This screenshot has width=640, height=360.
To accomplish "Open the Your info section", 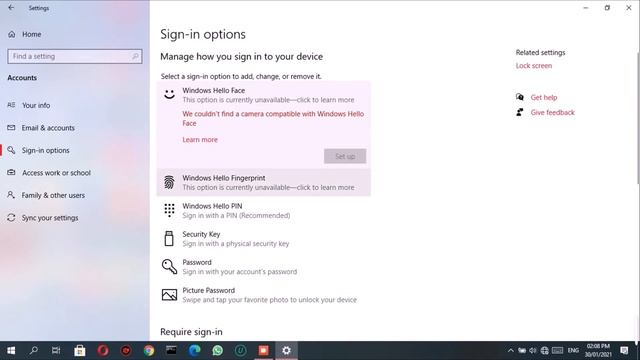I will tap(36, 105).
